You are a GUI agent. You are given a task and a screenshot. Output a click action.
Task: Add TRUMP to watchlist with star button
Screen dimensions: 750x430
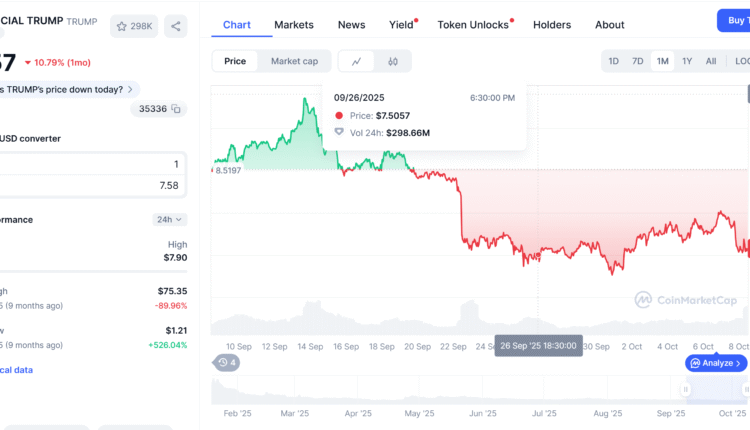pyautogui.click(x=133, y=27)
